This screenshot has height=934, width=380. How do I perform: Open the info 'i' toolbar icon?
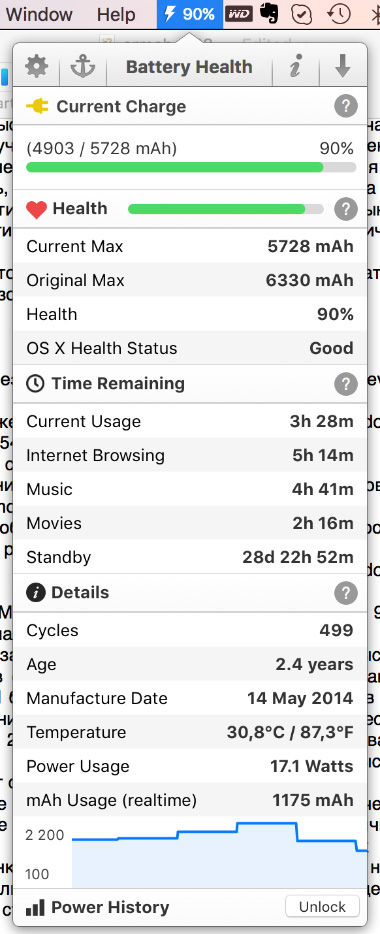(x=295, y=67)
